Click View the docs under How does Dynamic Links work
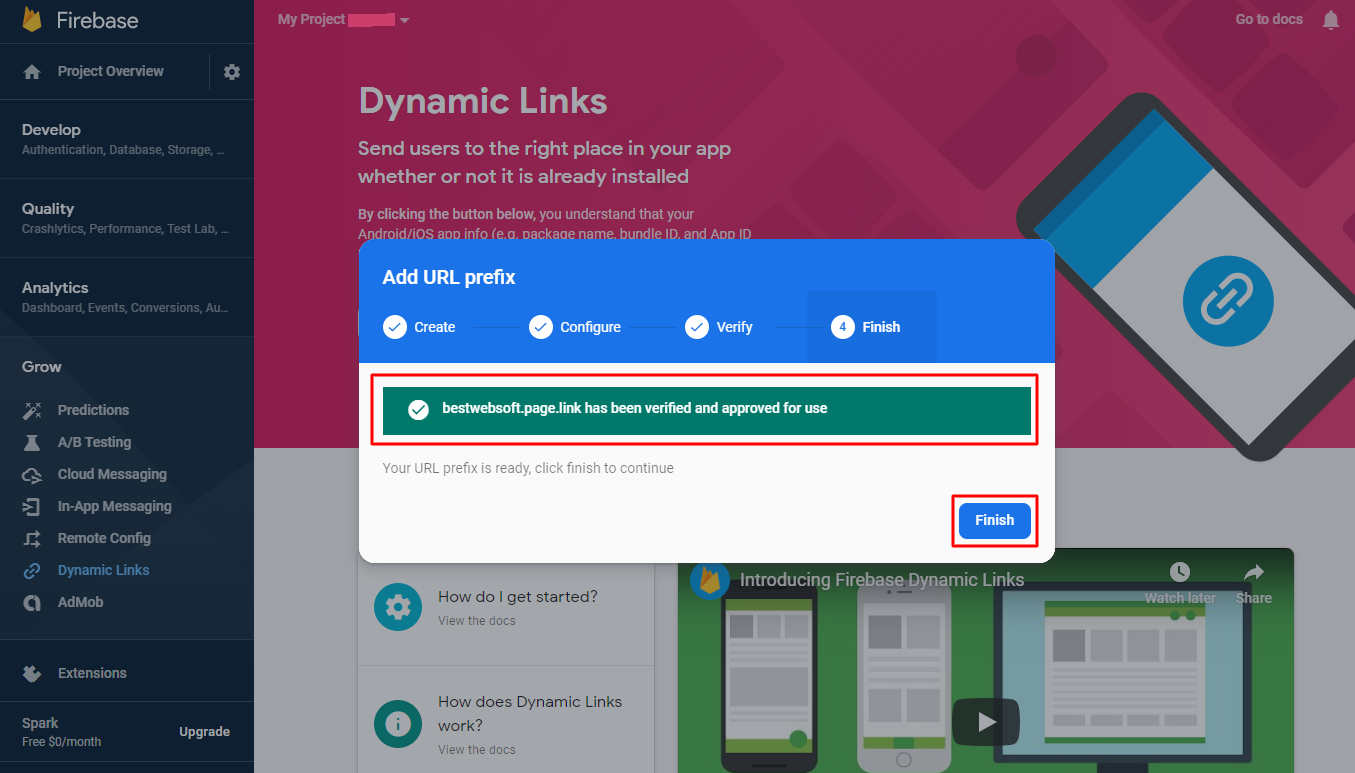The height and width of the screenshot is (773, 1355). pyautogui.click(x=477, y=750)
